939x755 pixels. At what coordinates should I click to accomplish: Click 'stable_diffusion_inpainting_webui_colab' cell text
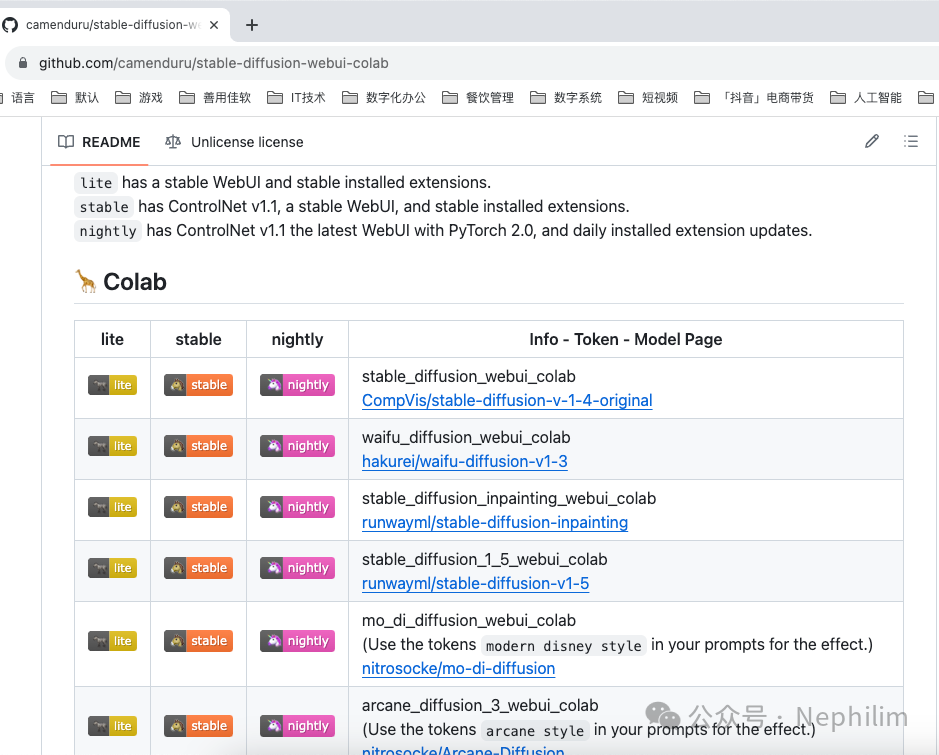[x=509, y=499]
